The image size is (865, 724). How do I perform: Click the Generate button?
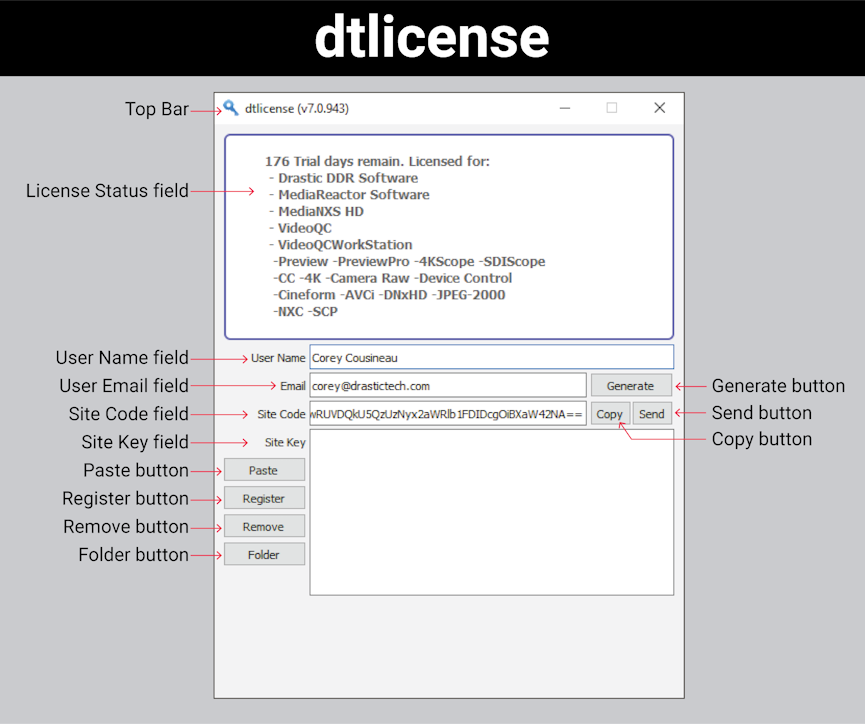(631, 386)
